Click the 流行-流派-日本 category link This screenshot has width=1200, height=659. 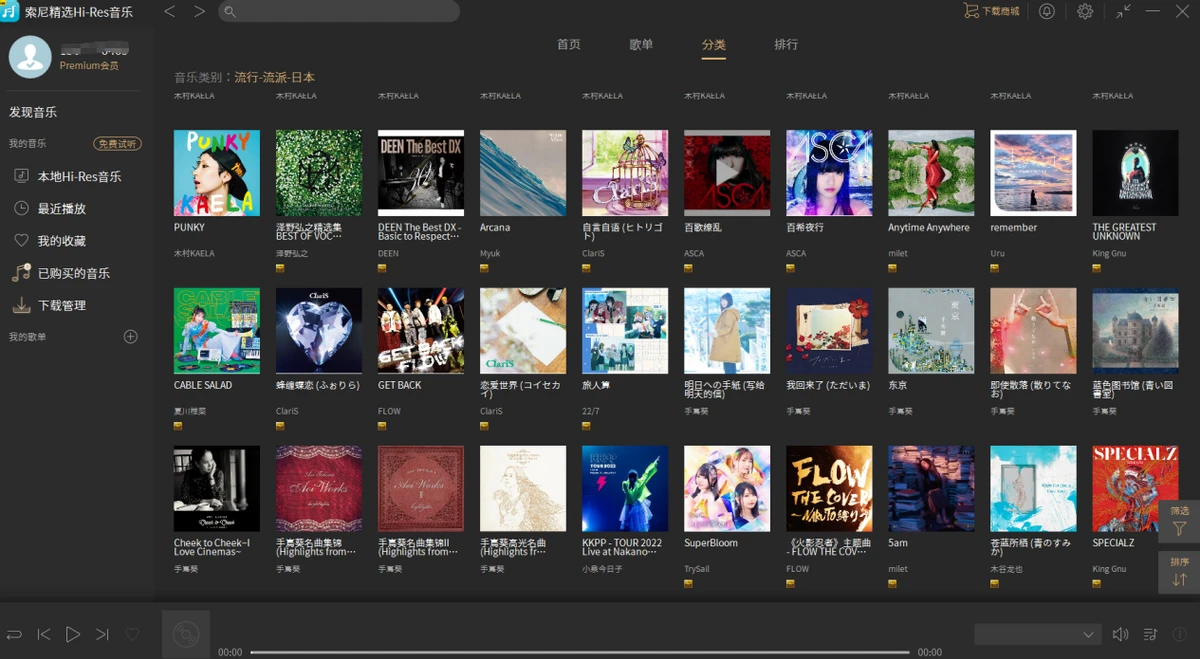[x=275, y=77]
